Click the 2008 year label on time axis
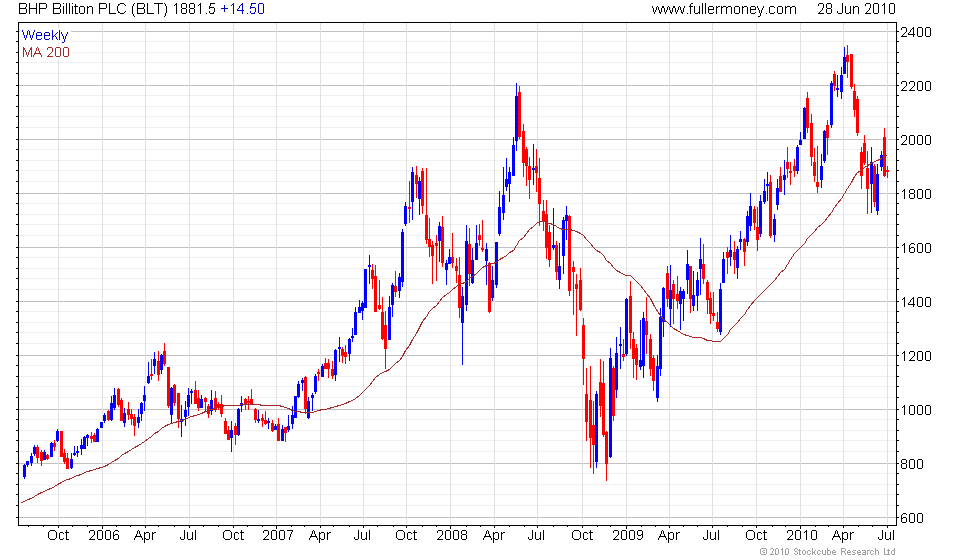 [x=452, y=535]
